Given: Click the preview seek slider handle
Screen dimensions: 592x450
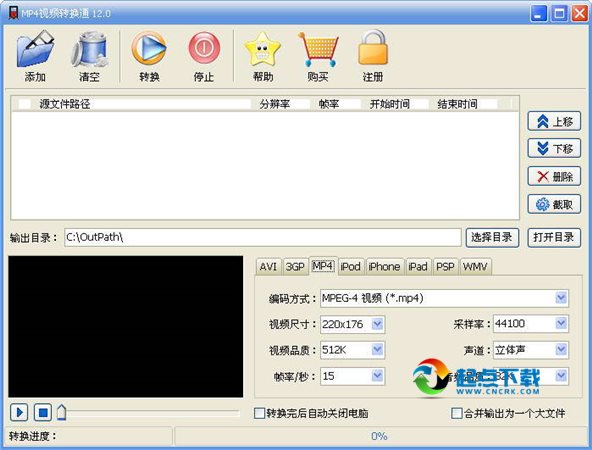Looking at the screenshot, I should pyautogui.click(x=62, y=412).
